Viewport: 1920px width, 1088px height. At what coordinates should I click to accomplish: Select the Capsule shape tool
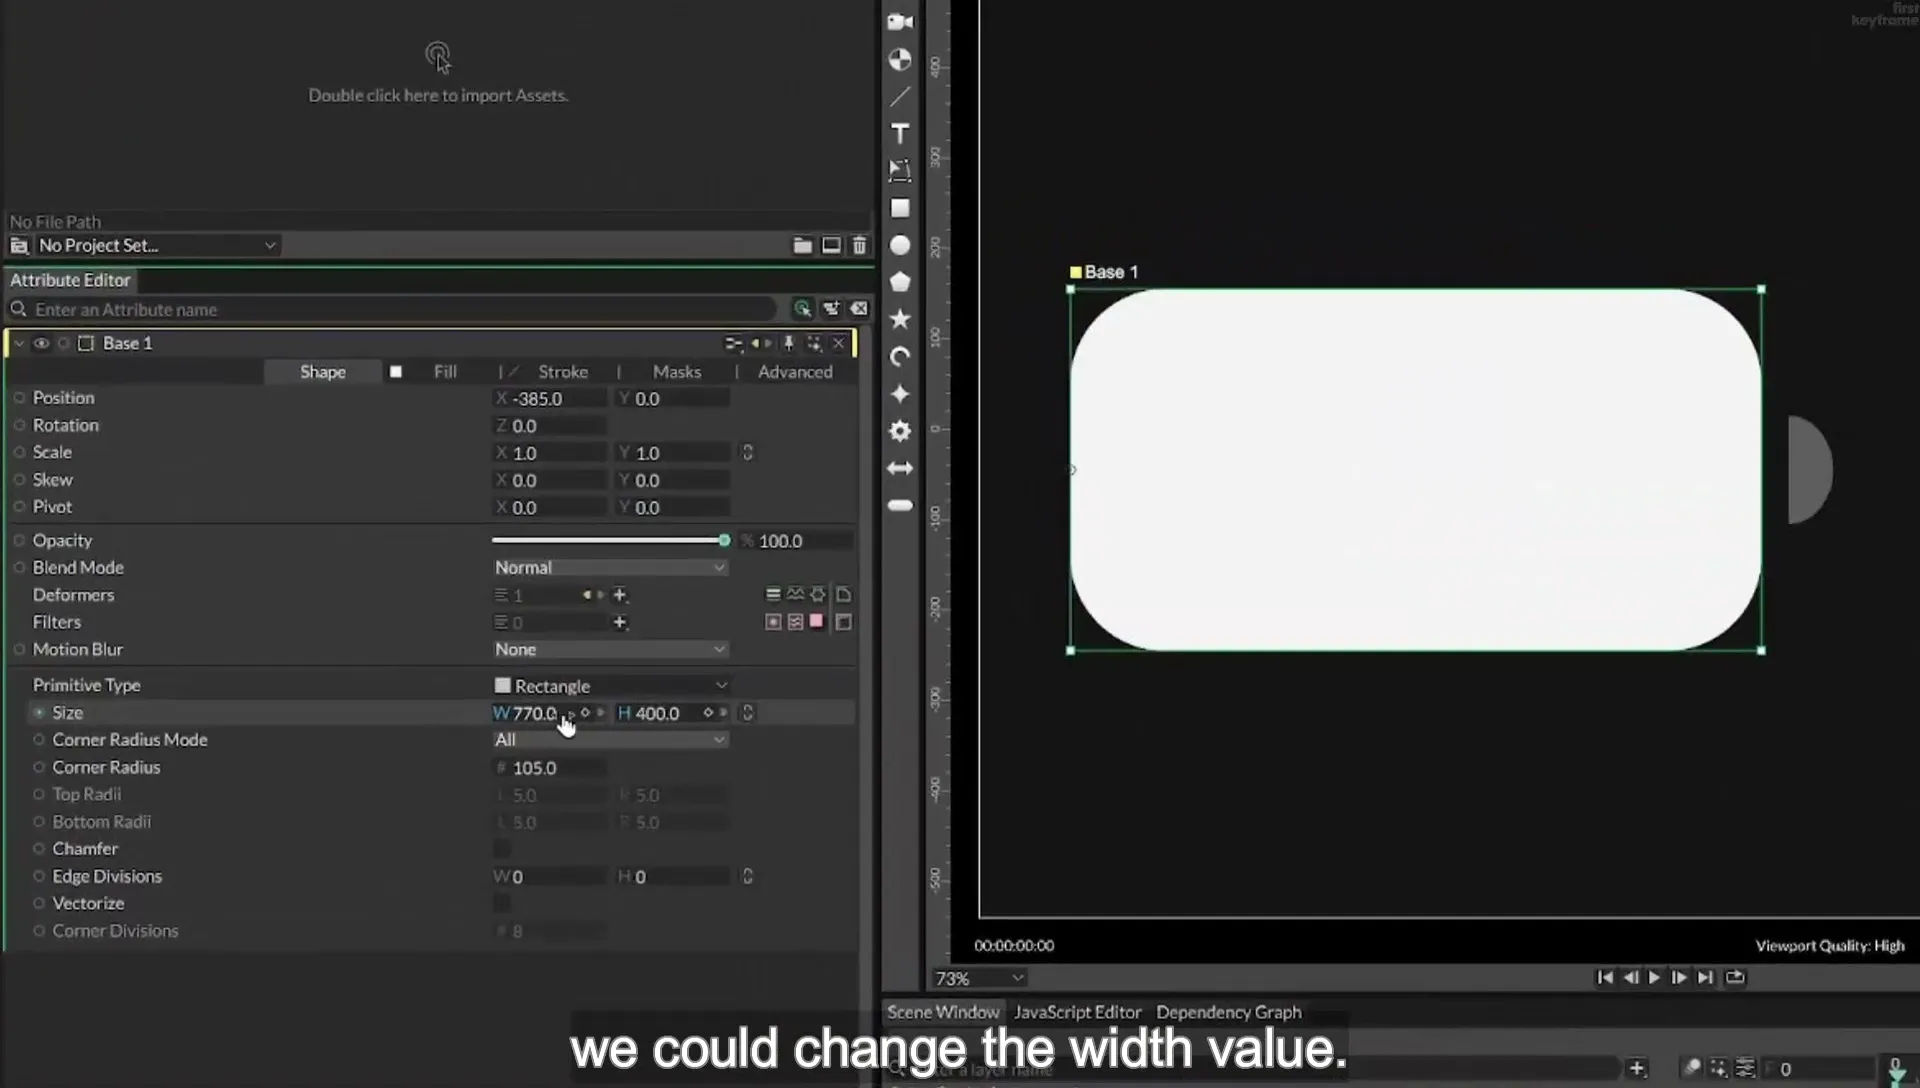(x=900, y=505)
